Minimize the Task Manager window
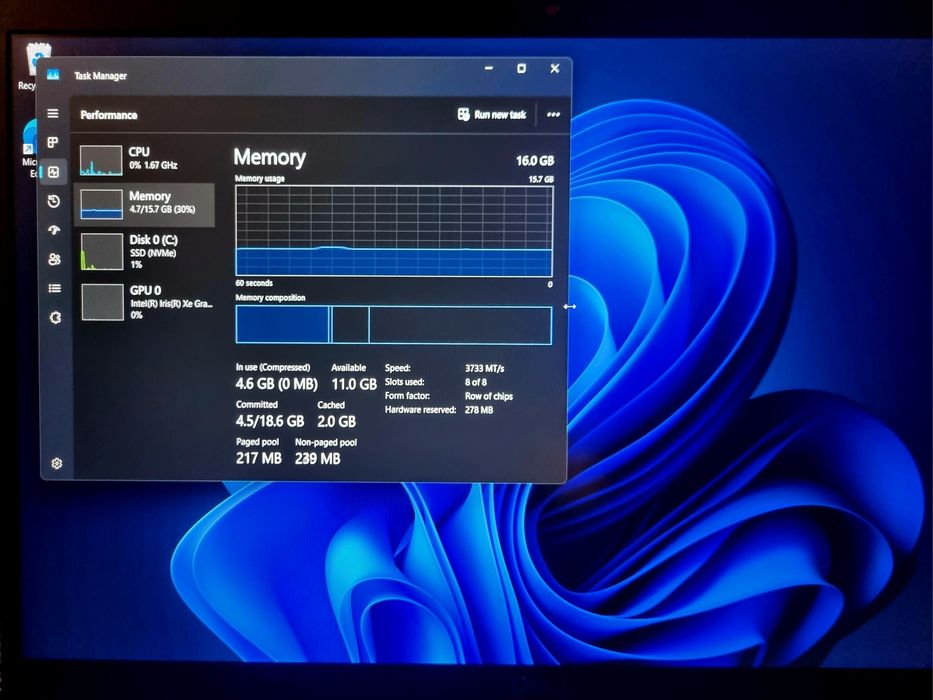 (x=489, y=68)
